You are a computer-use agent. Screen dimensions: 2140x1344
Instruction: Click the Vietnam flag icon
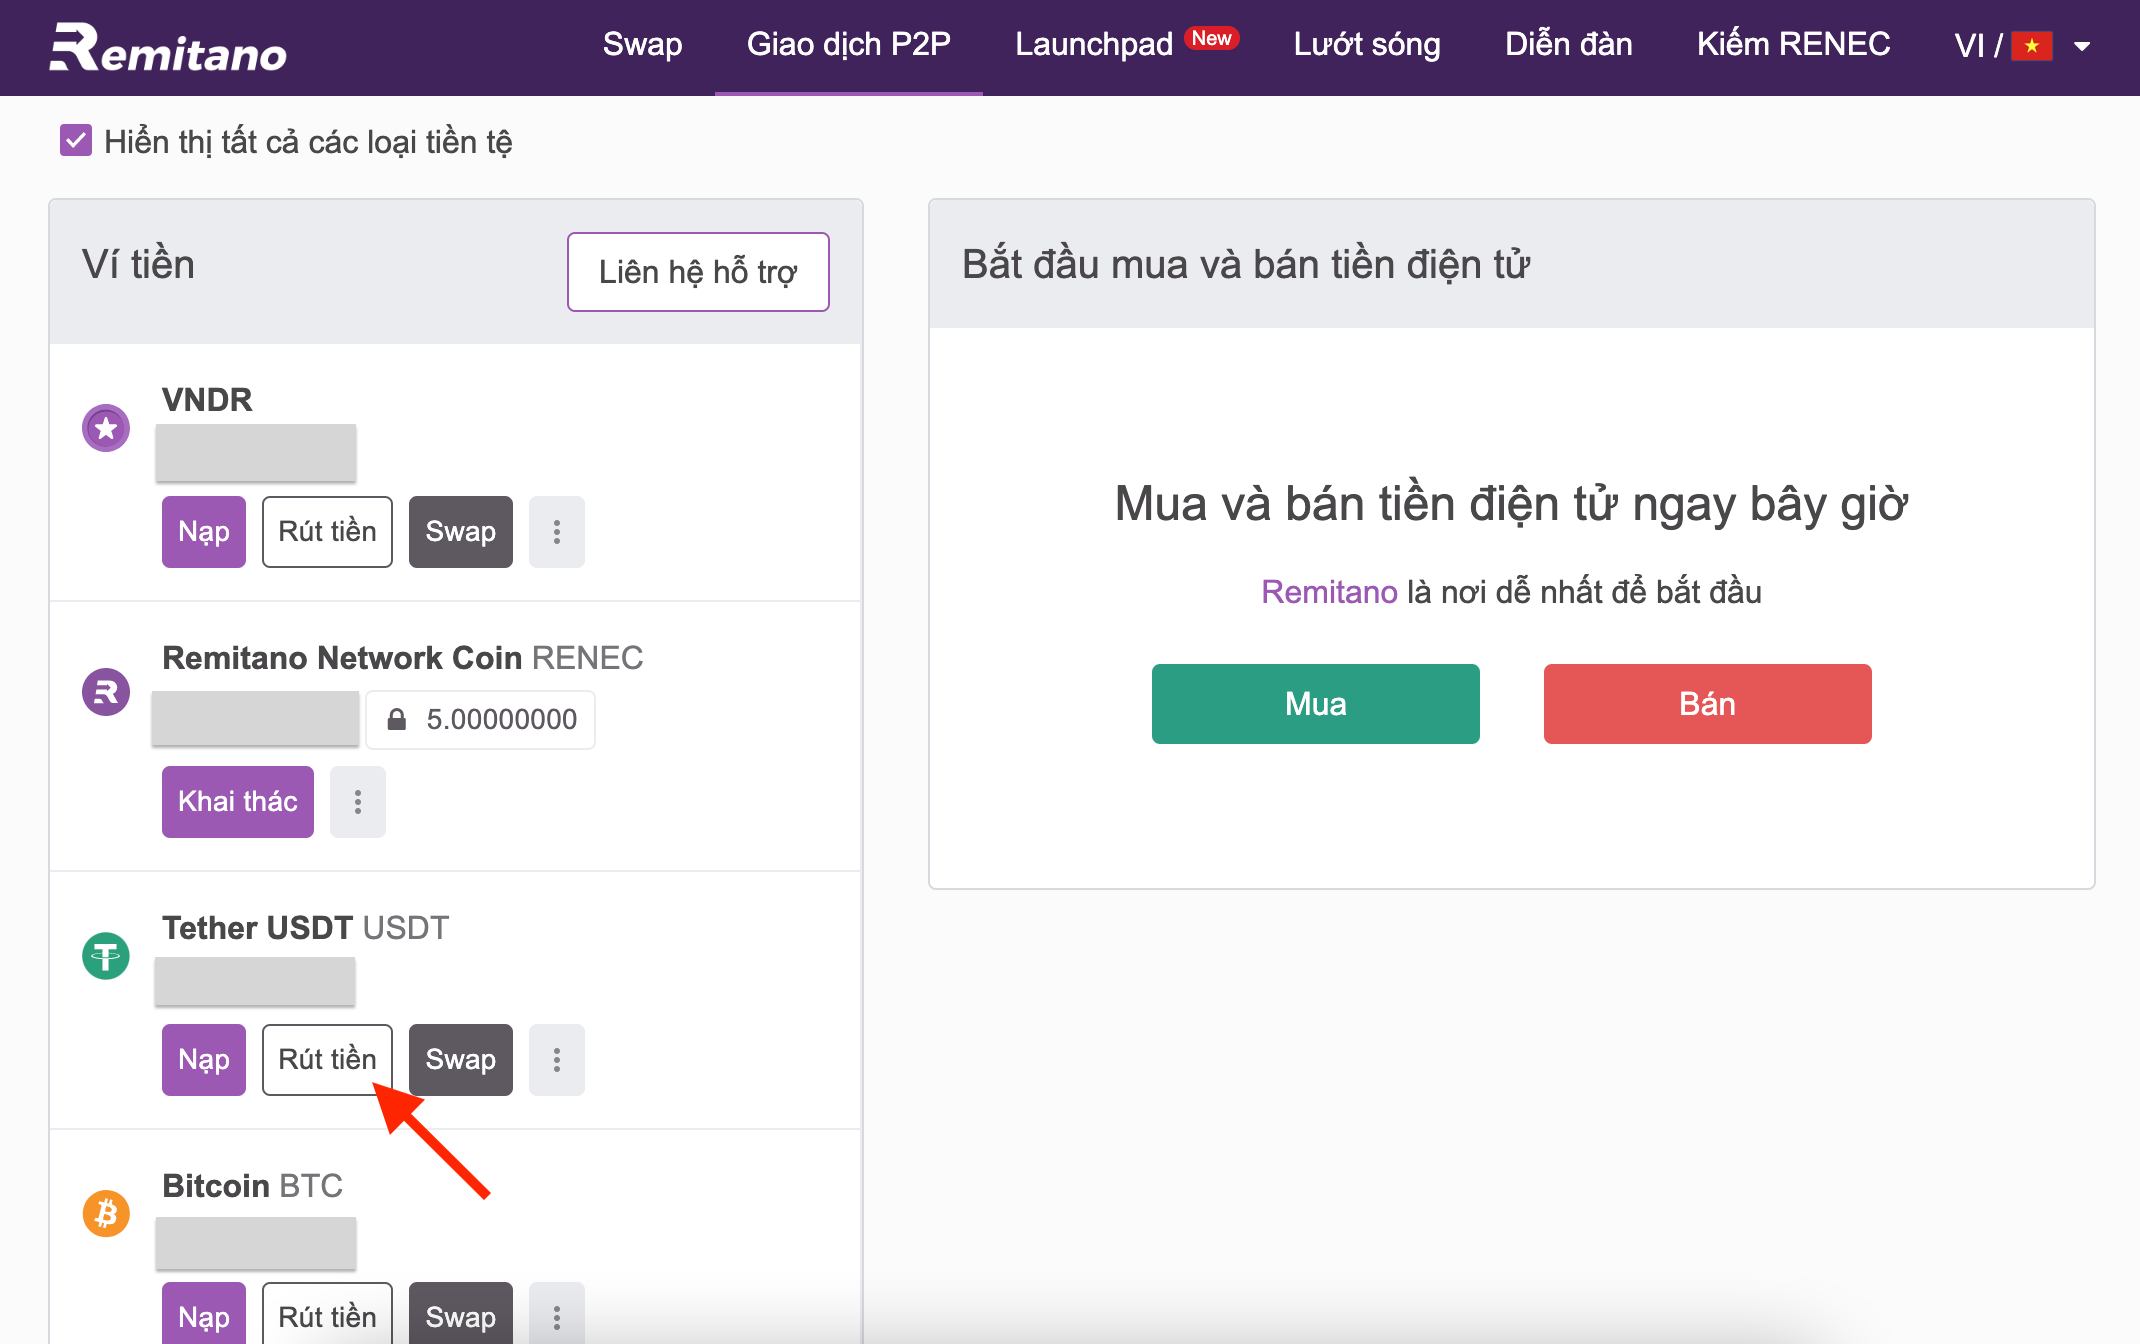2032,46
